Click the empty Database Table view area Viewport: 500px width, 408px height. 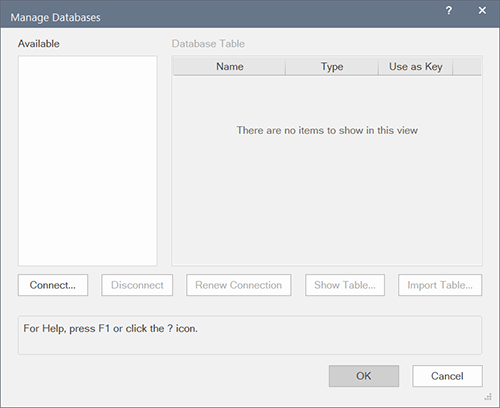(327, 170)
